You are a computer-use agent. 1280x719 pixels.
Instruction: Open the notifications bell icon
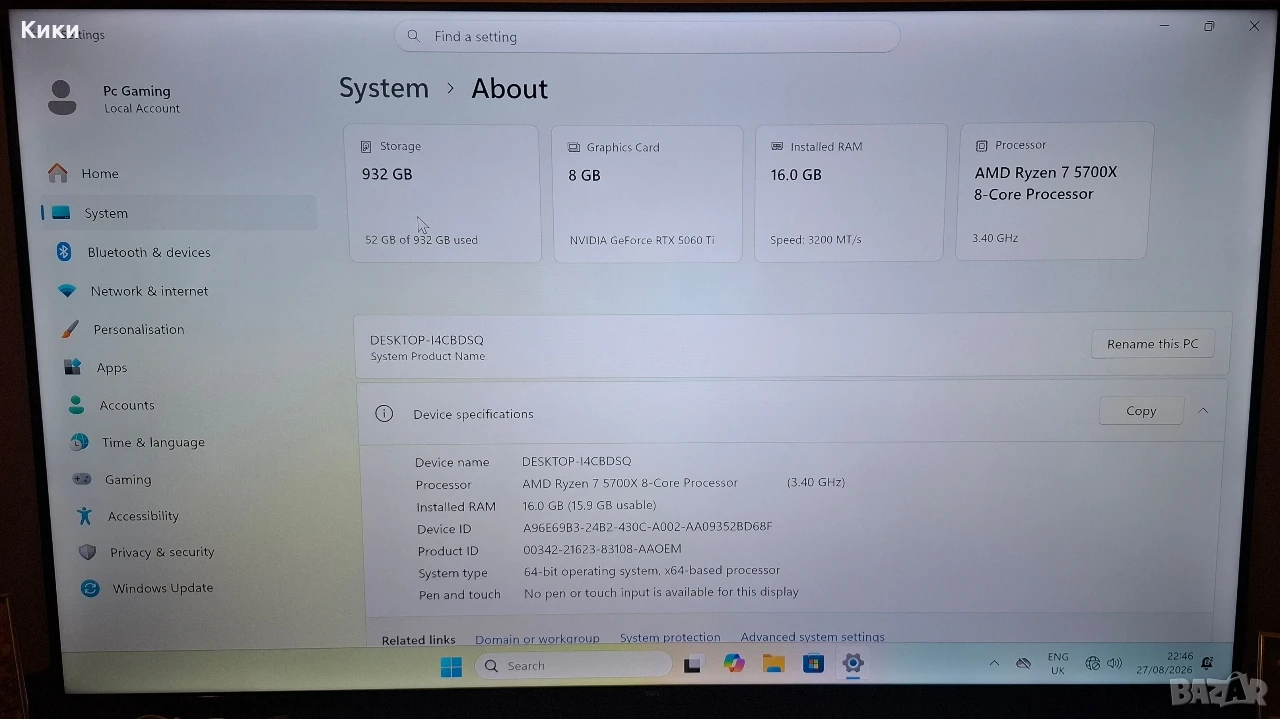(x=1208, y=663)
